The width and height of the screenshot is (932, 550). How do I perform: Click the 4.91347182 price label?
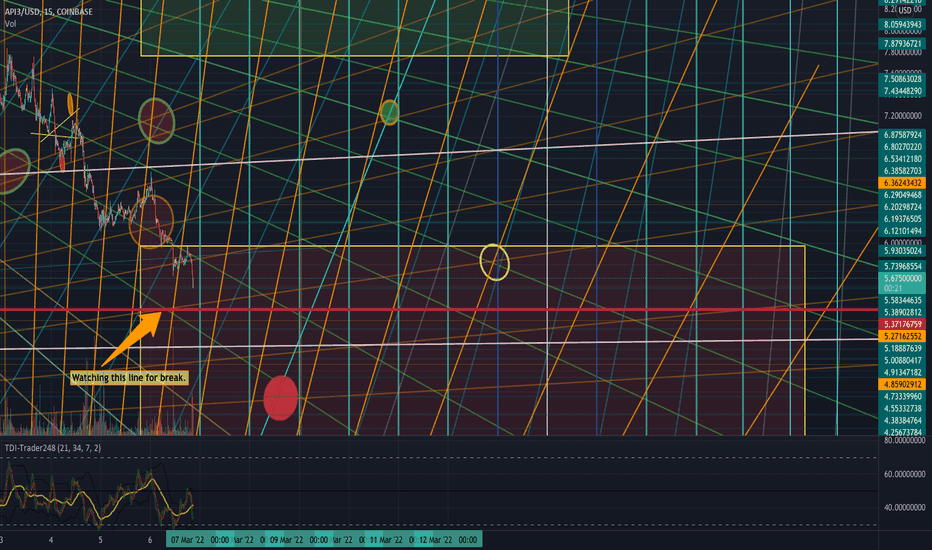coord(902,373)
